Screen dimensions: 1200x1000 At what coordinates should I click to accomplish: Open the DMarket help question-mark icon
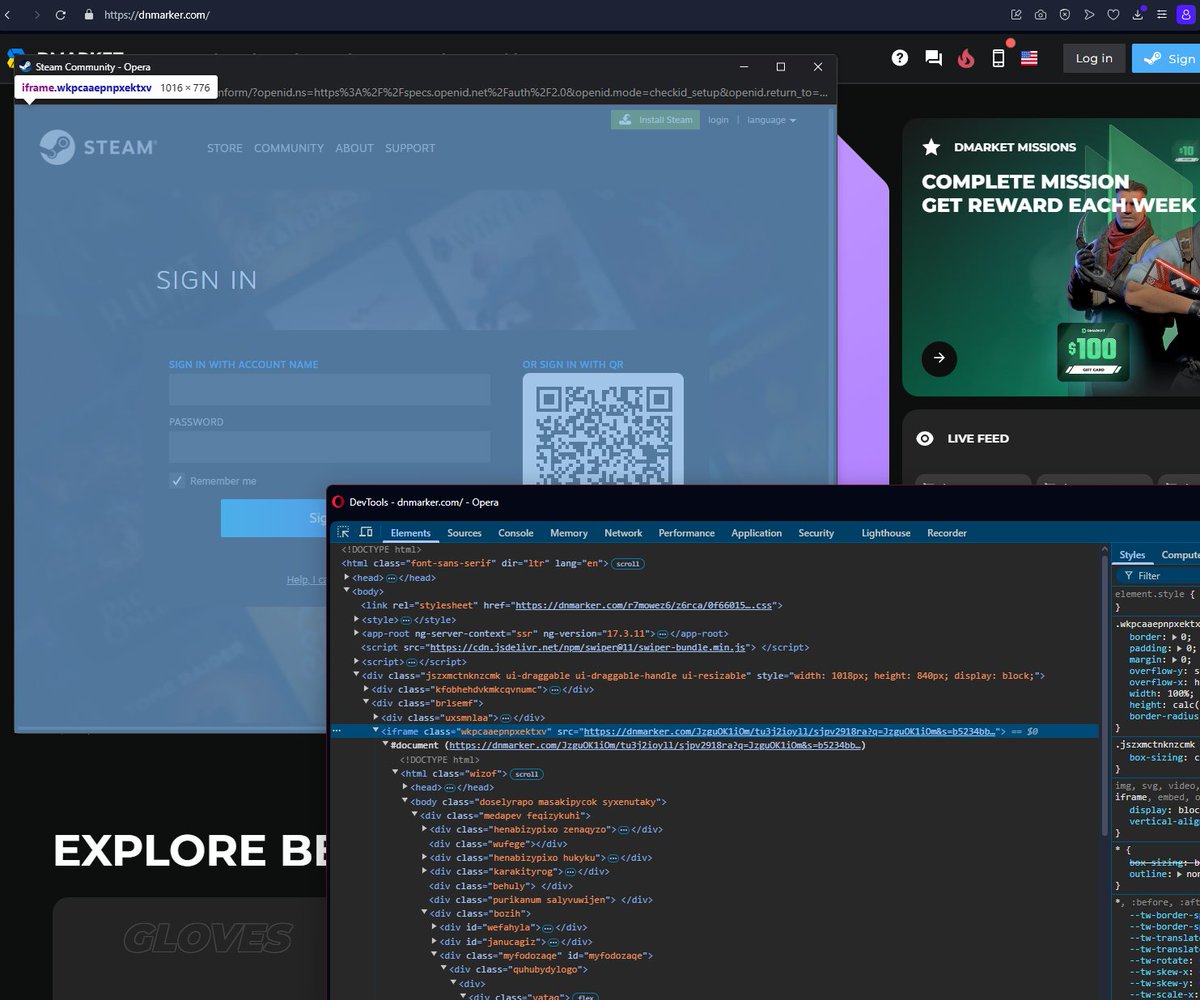[x=900, y=58]
